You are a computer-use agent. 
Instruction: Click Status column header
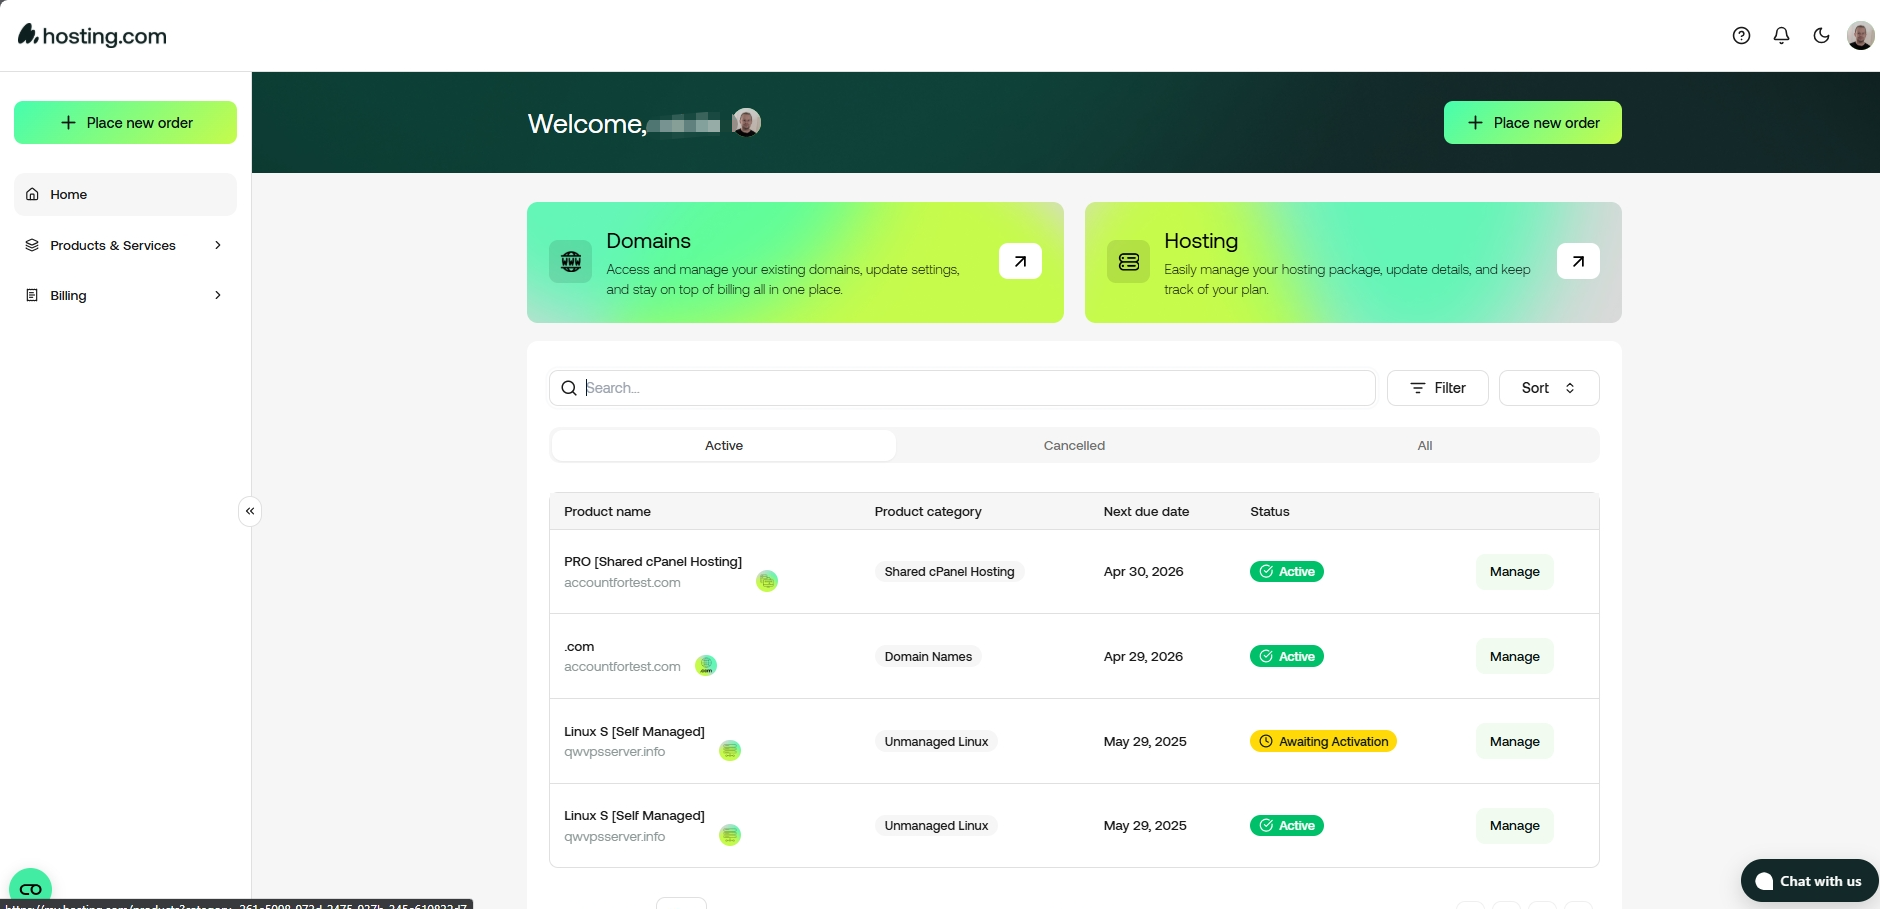(1269, 511)
